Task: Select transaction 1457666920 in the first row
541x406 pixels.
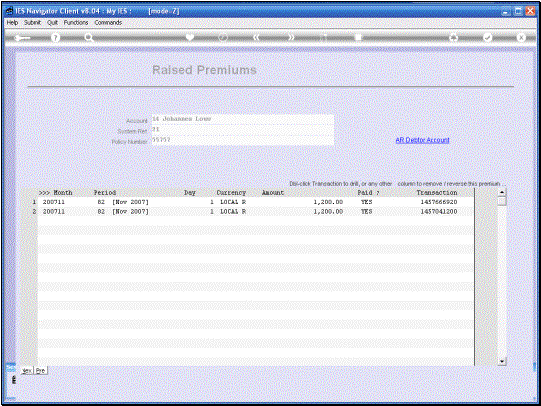Action: [x=439, y=202]
